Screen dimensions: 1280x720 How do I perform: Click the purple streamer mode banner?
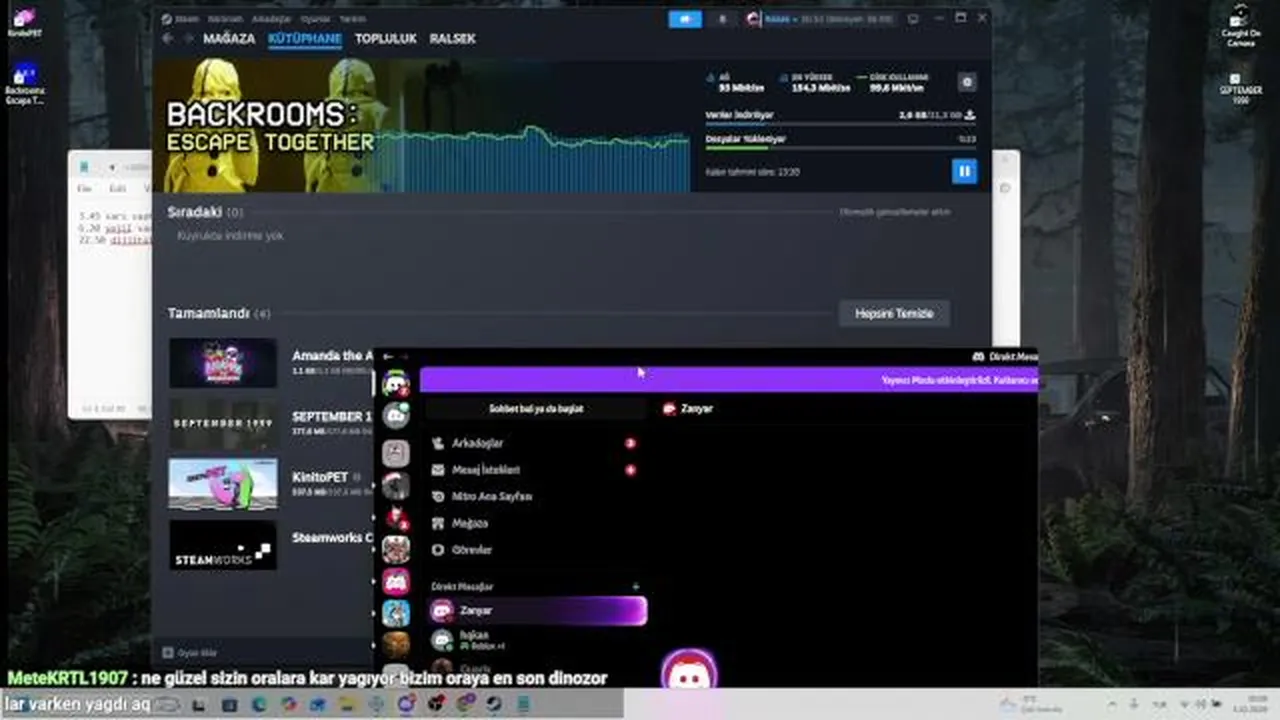(x=728, y=379)
